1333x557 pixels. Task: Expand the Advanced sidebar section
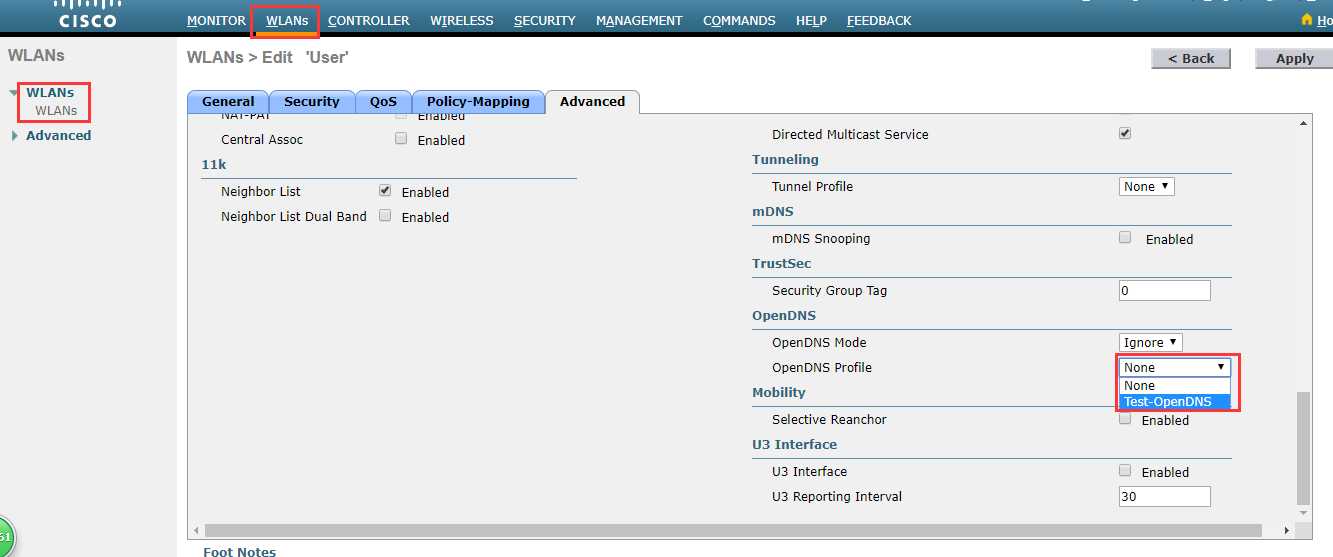[x=14, y=136]
